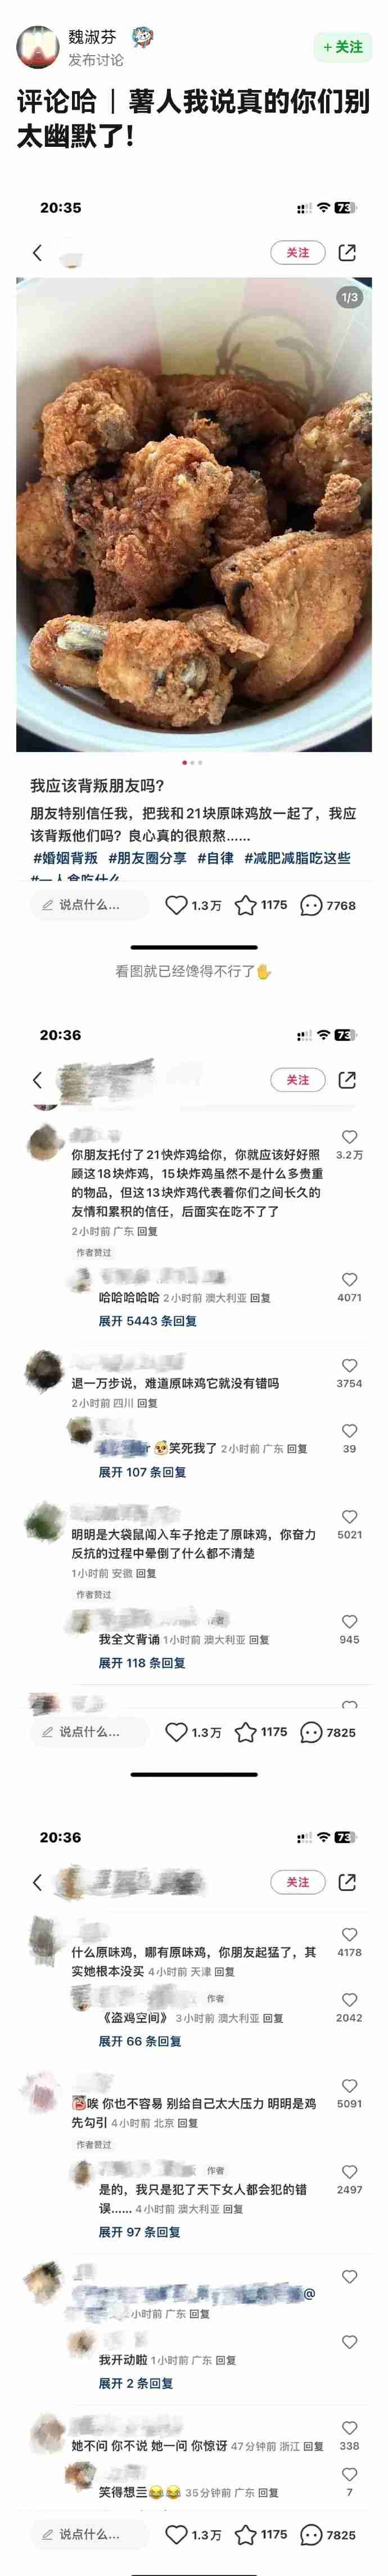Open the fried chicken photo marked 1/3
The height and width of the screenshot is (2576, 388).
[194, 514]
